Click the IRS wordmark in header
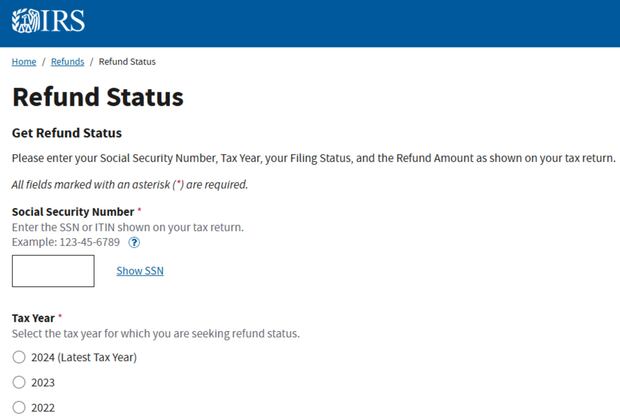The image size is (620, 419). click(63, 21)
